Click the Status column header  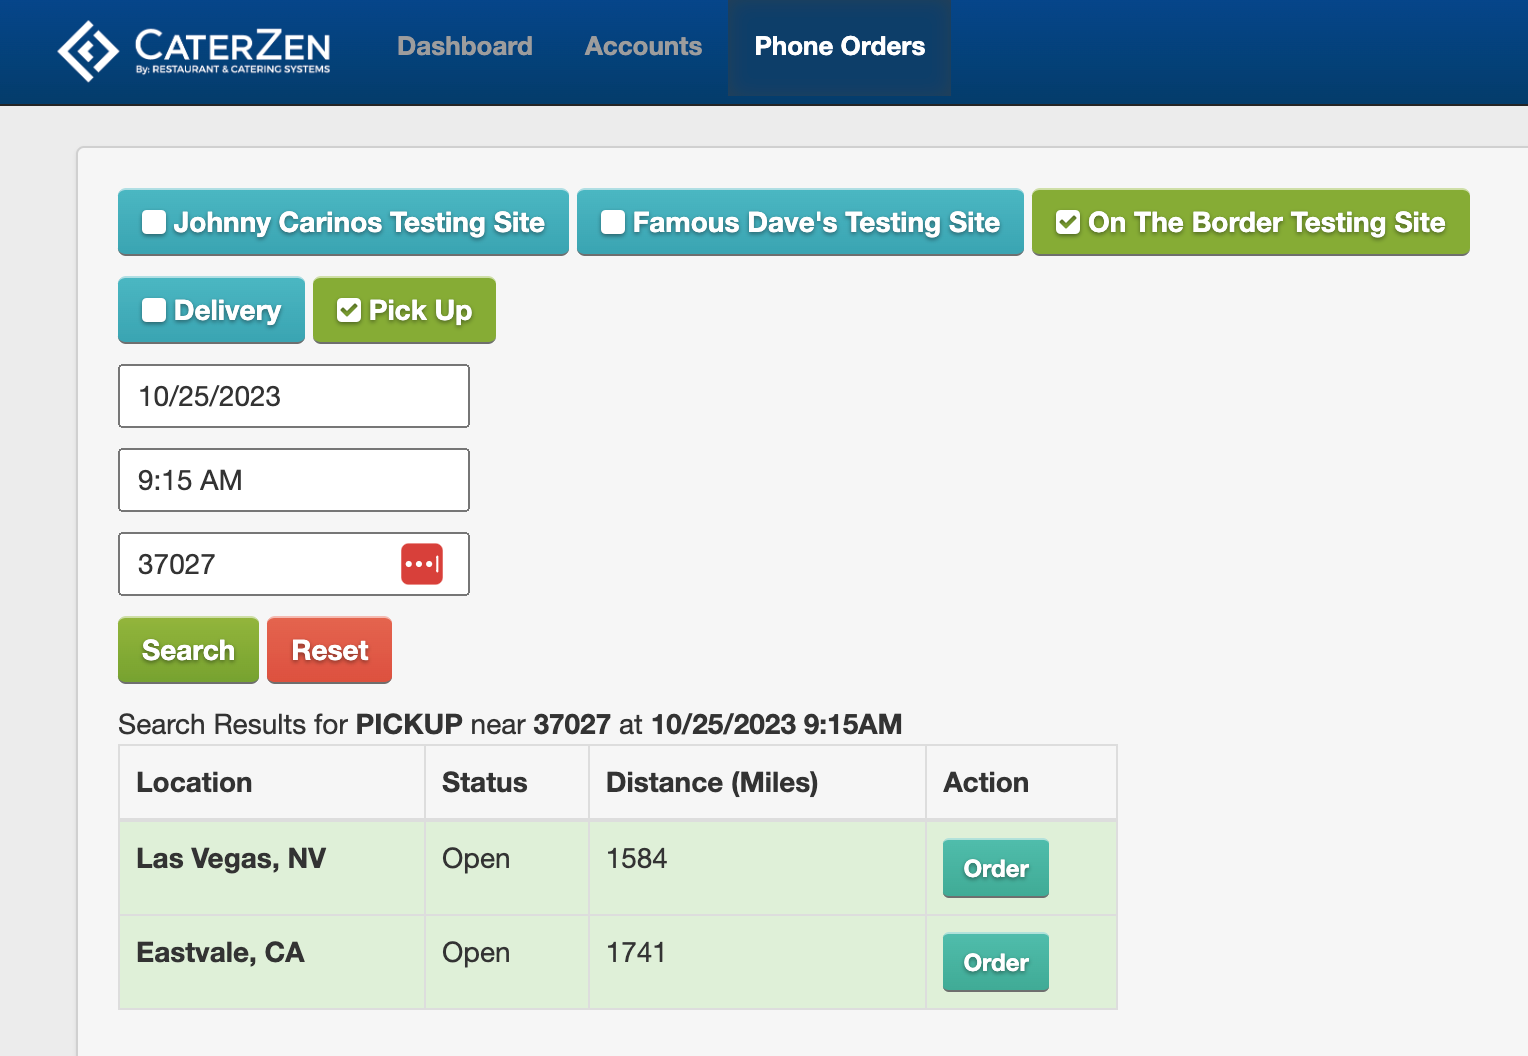coord(507,782)
